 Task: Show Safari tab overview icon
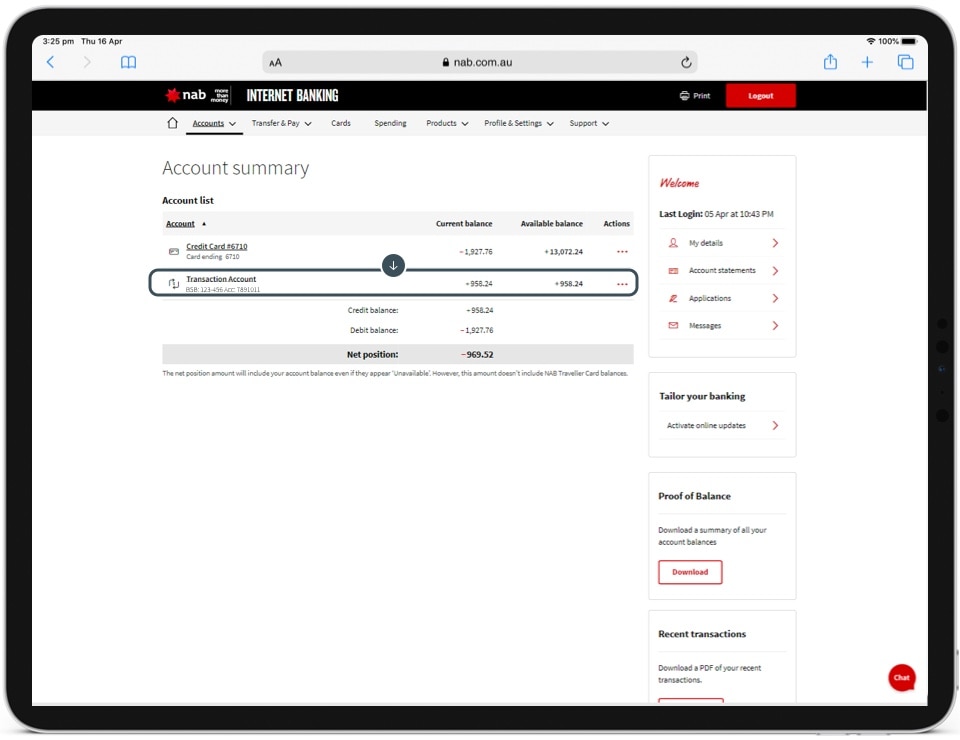pyautogui.click(x=905, y=62)
